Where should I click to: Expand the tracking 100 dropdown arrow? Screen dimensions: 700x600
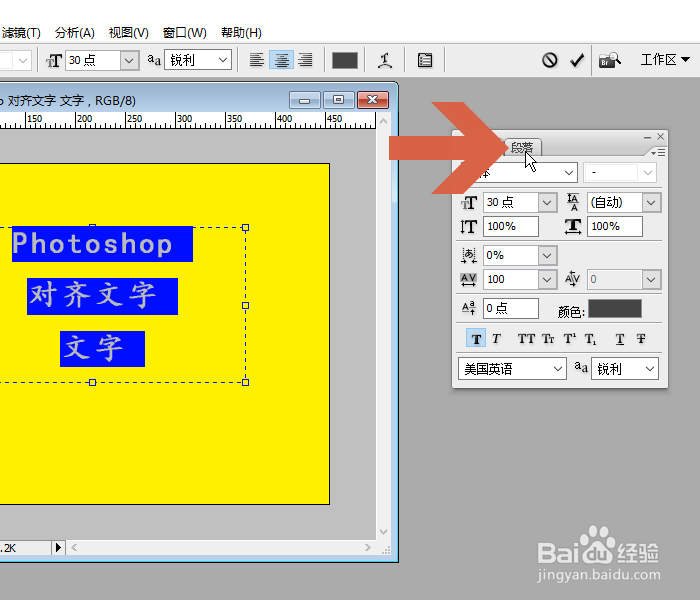click(547, 279)
